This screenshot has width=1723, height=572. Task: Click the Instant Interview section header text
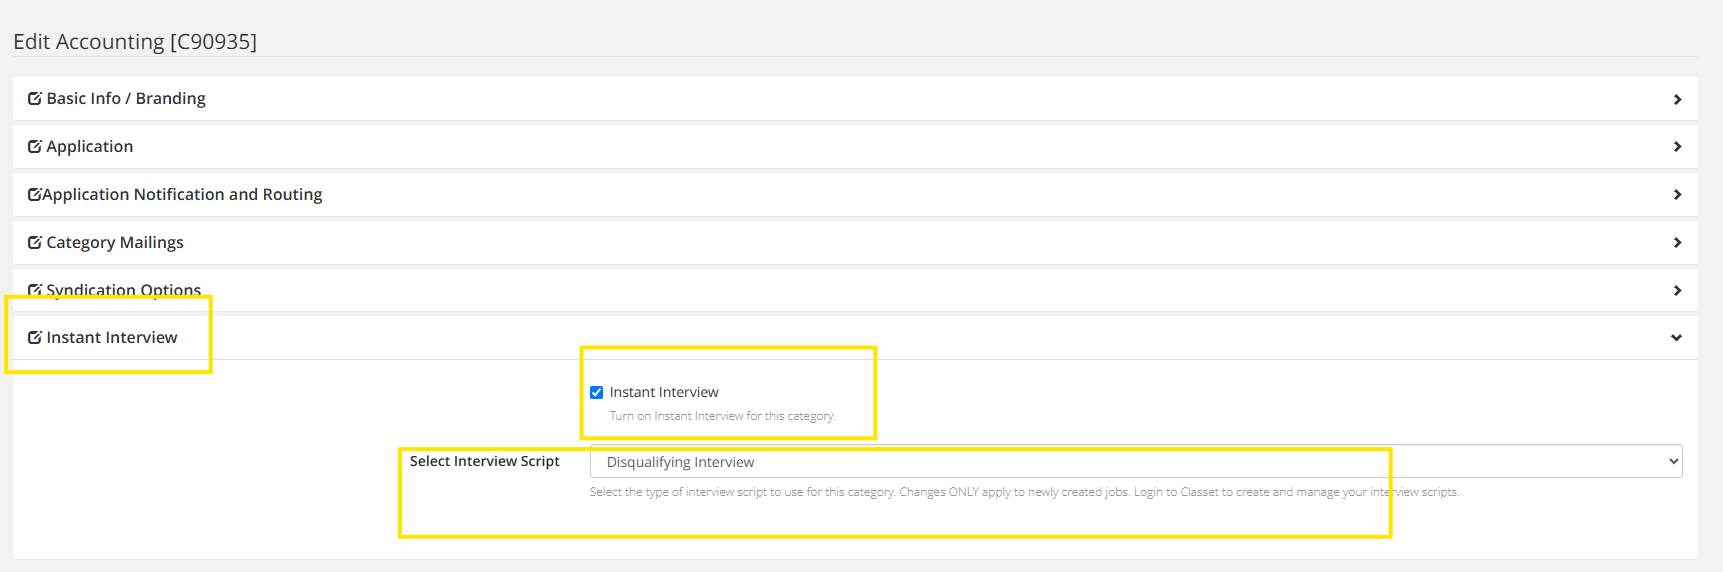112,337
